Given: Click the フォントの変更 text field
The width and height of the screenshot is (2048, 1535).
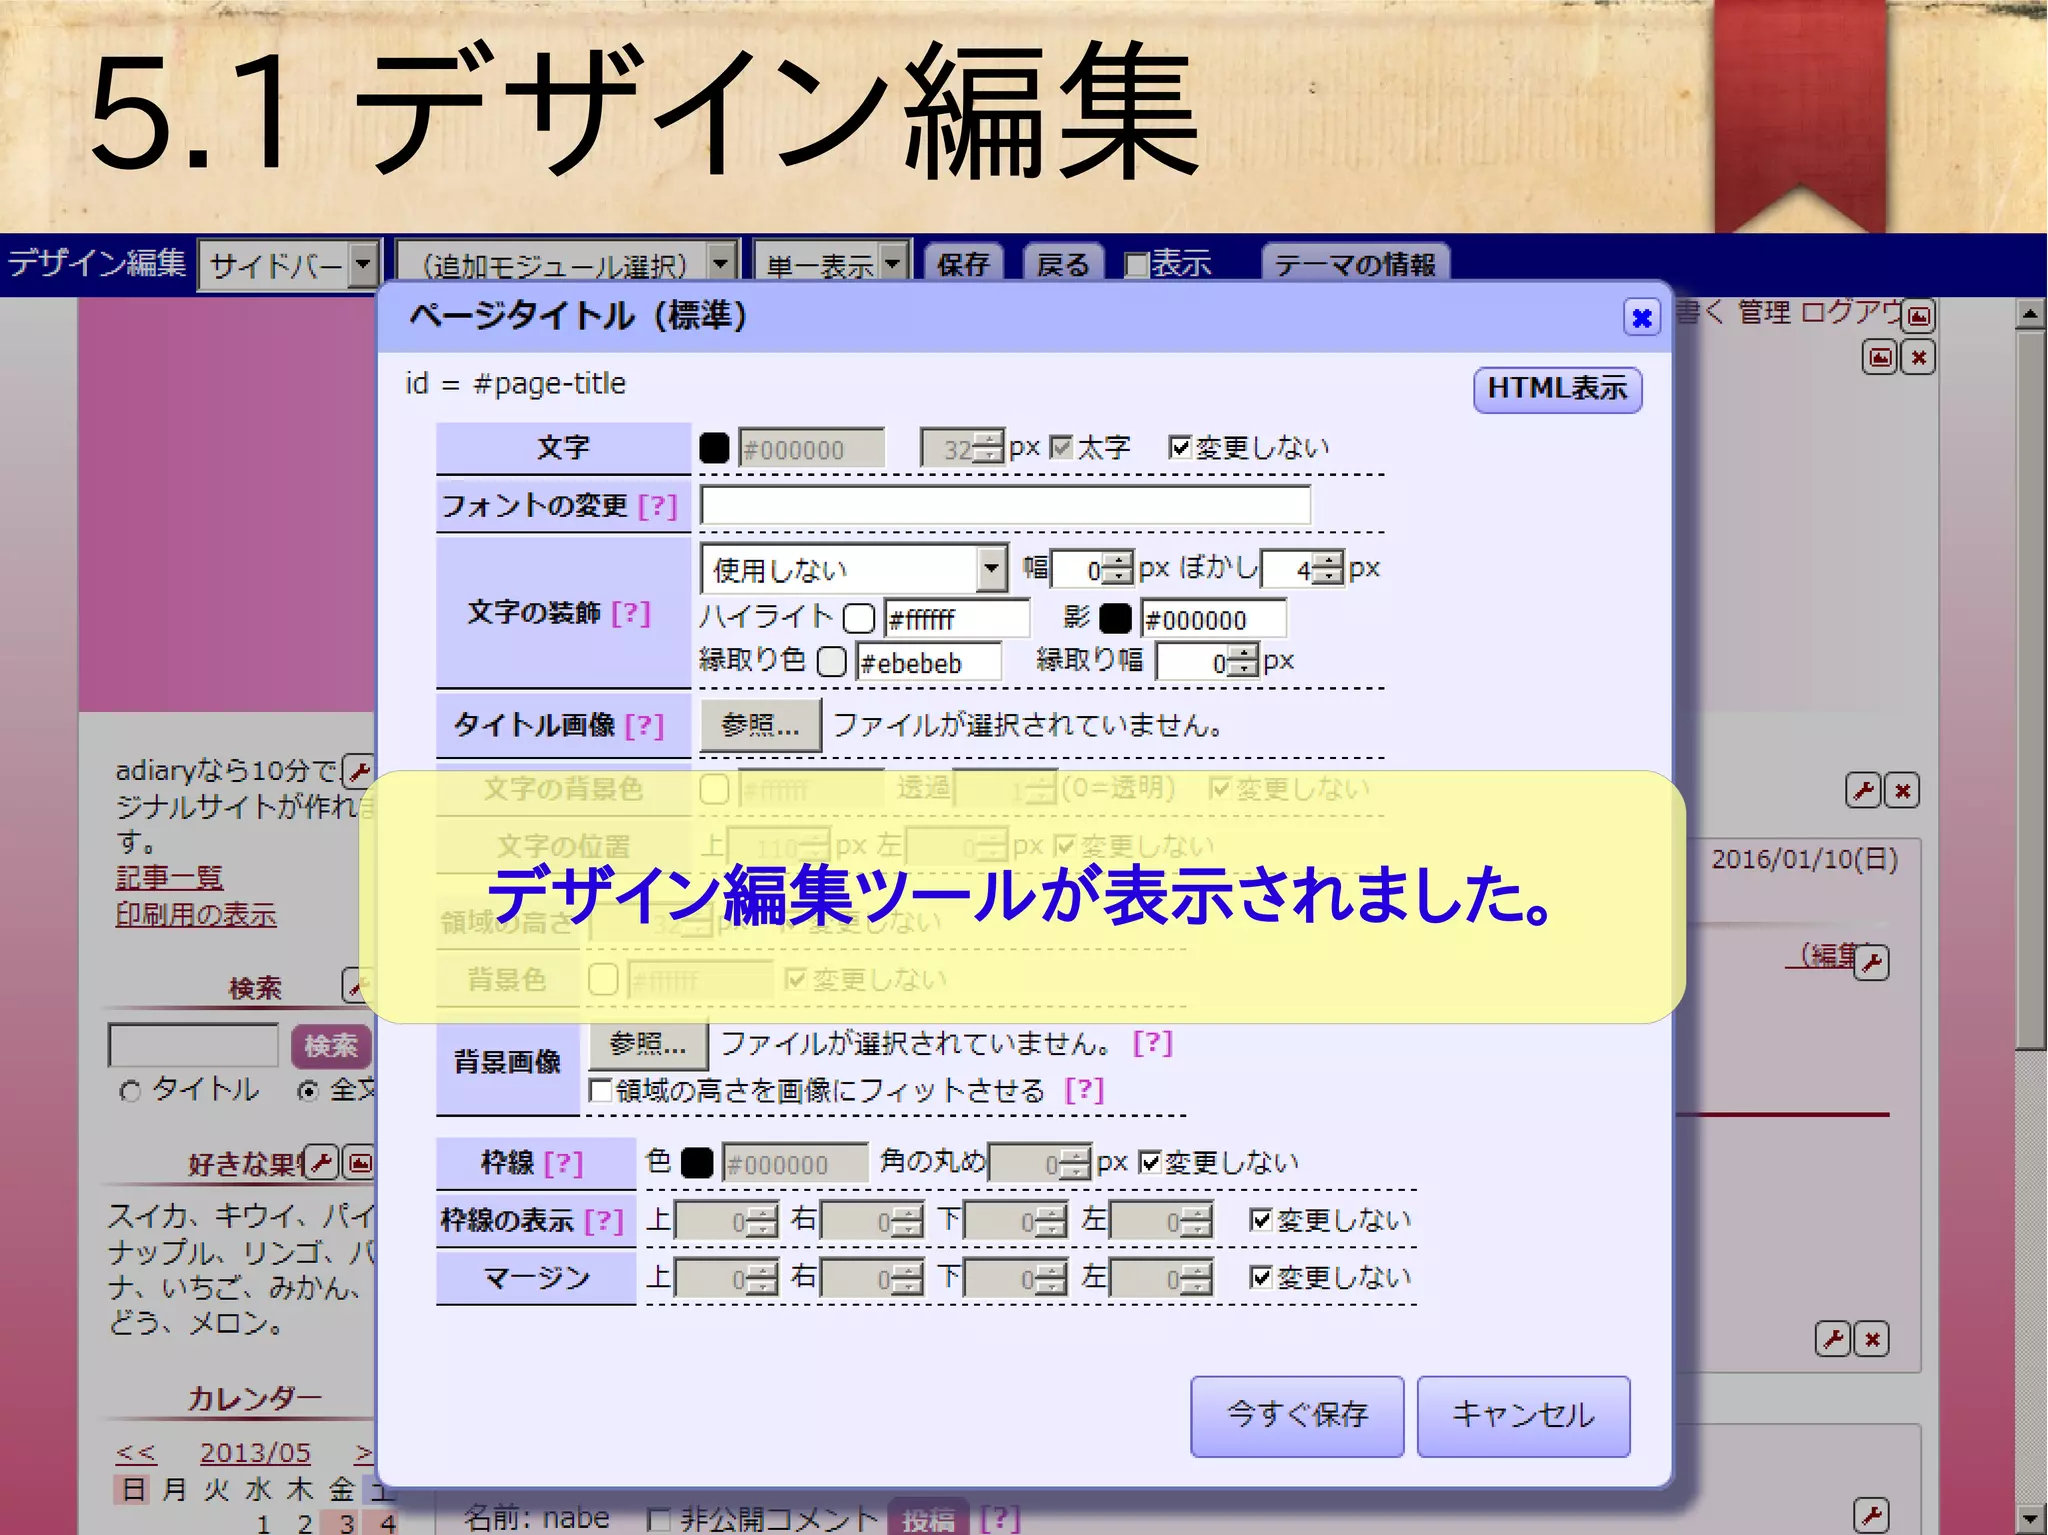Looking at the screenshot, I should [1005, 506].
